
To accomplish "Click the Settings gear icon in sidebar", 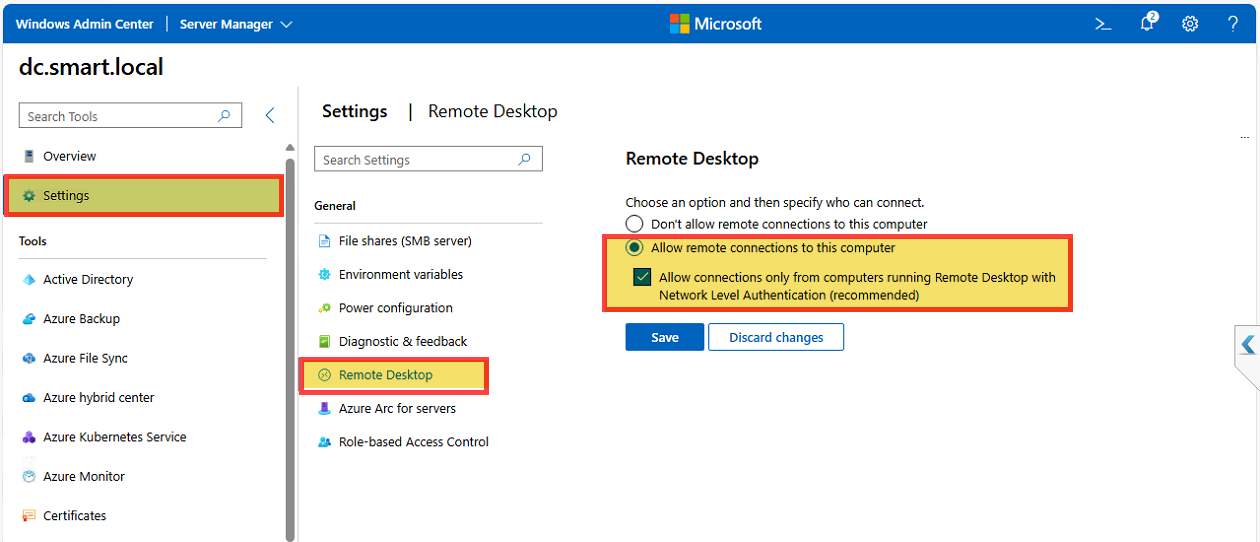I will [x=29, y=196].
